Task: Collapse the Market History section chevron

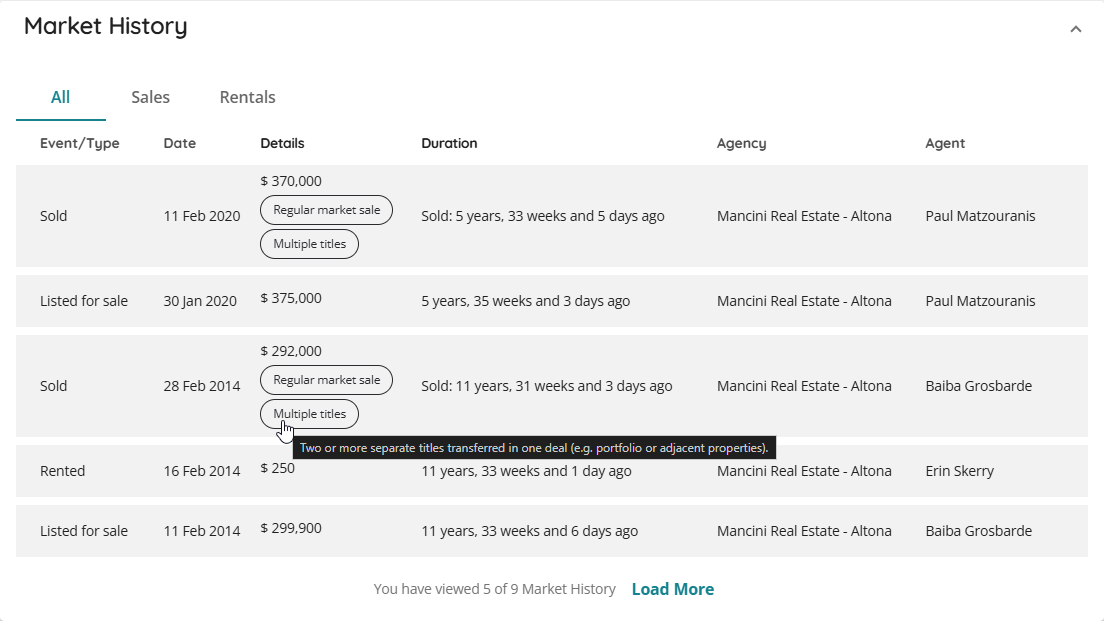Action: pos(1075,29)
